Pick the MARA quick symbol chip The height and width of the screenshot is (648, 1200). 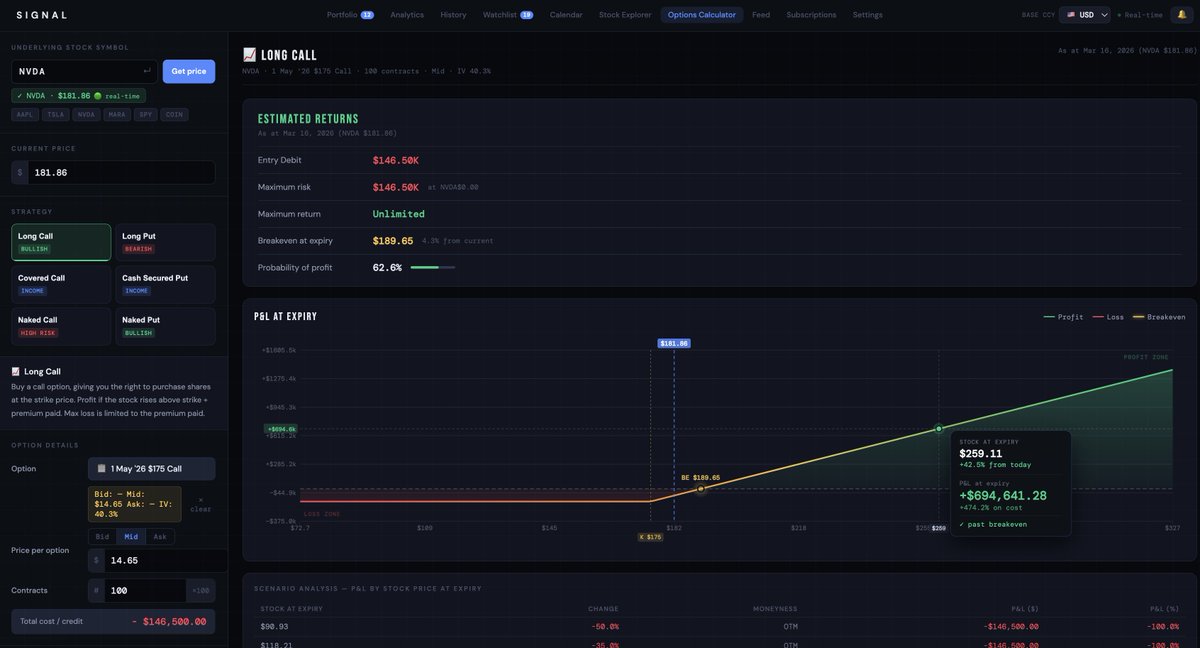point(117,115)
